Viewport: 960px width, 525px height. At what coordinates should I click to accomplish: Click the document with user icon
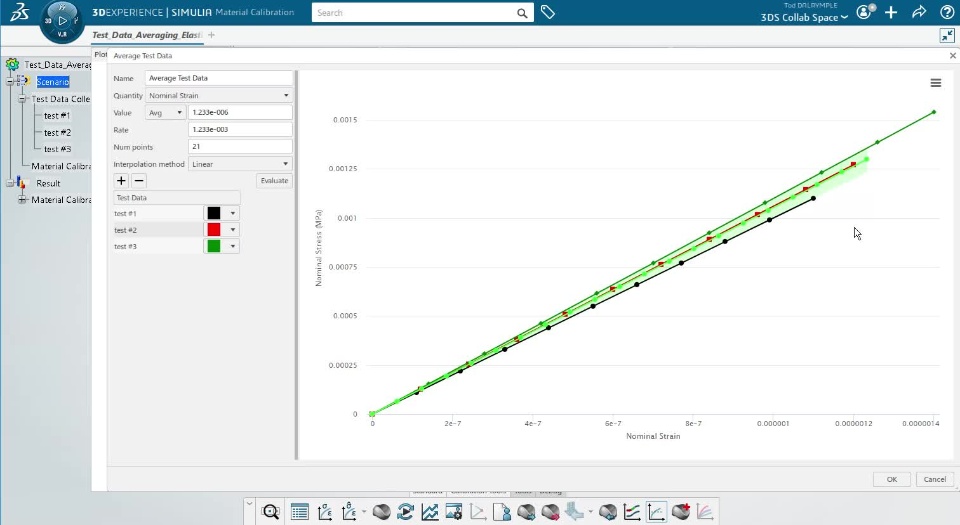[501, 511]
